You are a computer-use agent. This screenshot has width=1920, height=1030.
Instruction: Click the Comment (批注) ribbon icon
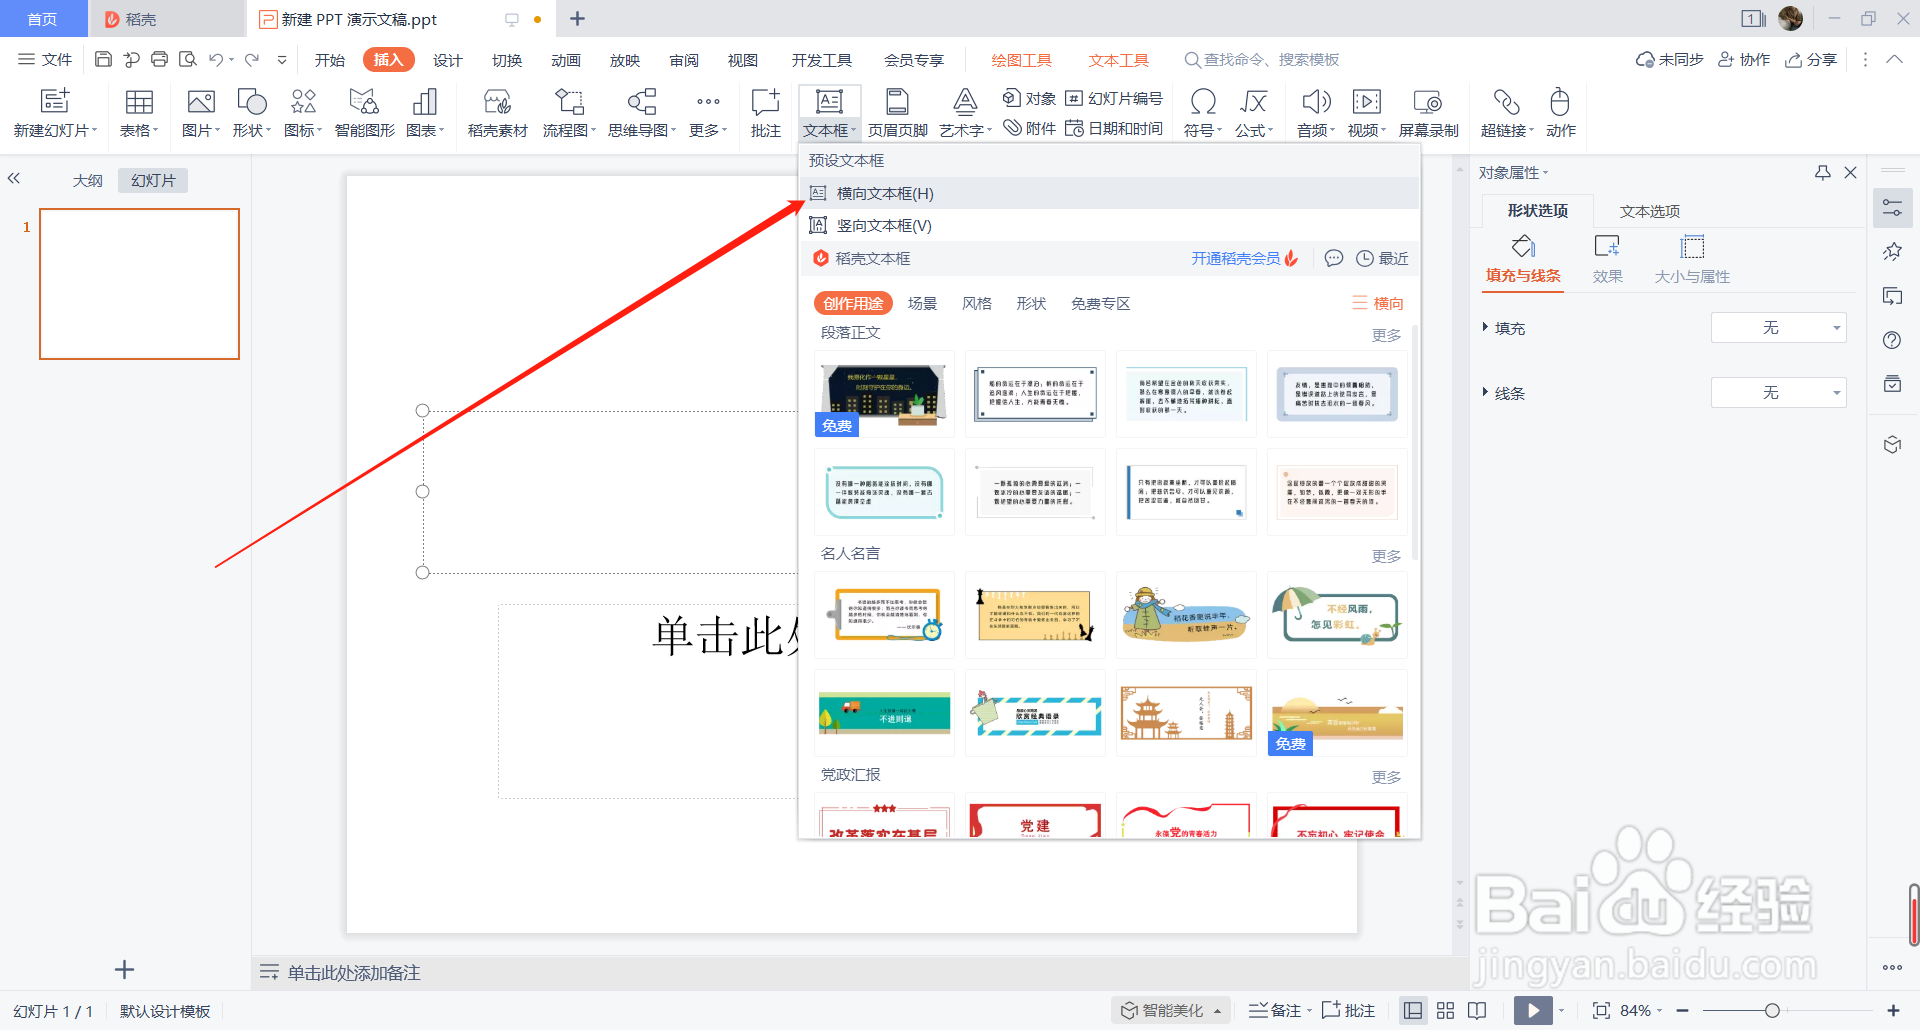pos(766,112)
